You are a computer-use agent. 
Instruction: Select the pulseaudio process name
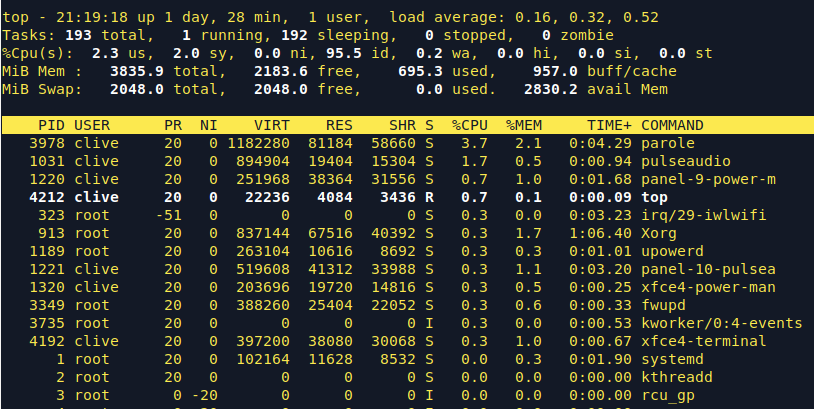point(686,161)
